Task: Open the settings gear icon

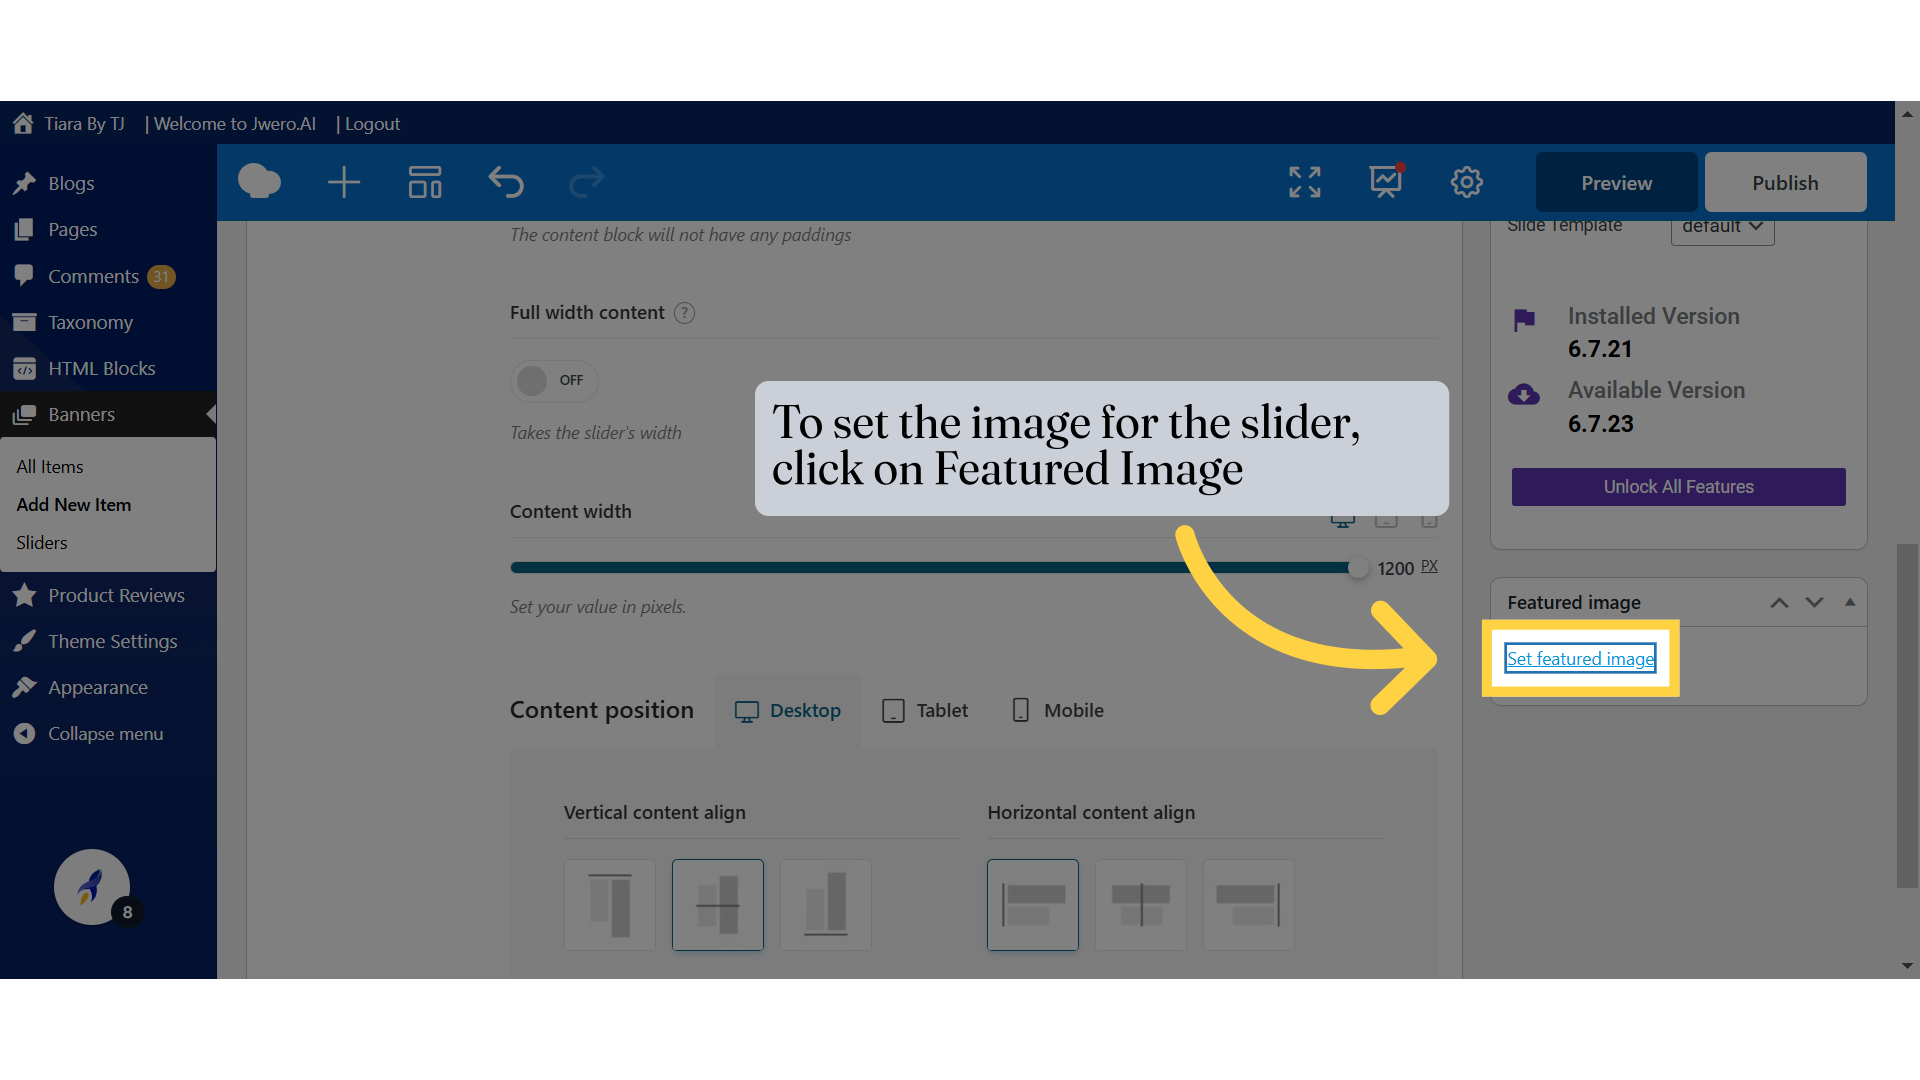Action: (1466, 182)
